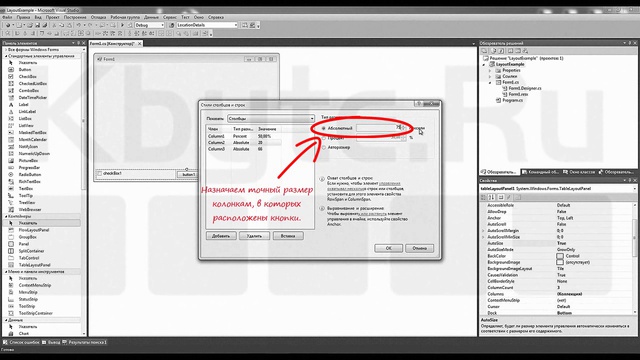Pick DateTimePicker from the toolbox
This screenshot has width=640, height=360.
tap(33, 98)
